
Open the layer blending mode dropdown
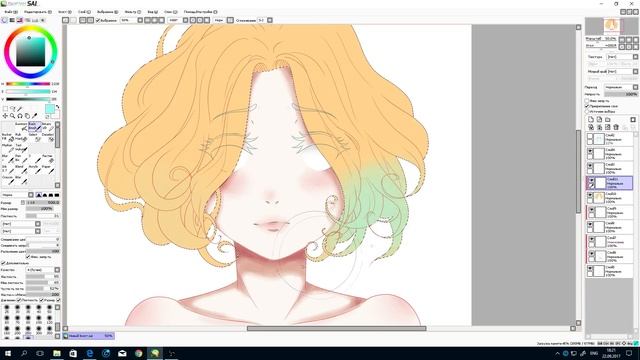(x=621, y=87)
